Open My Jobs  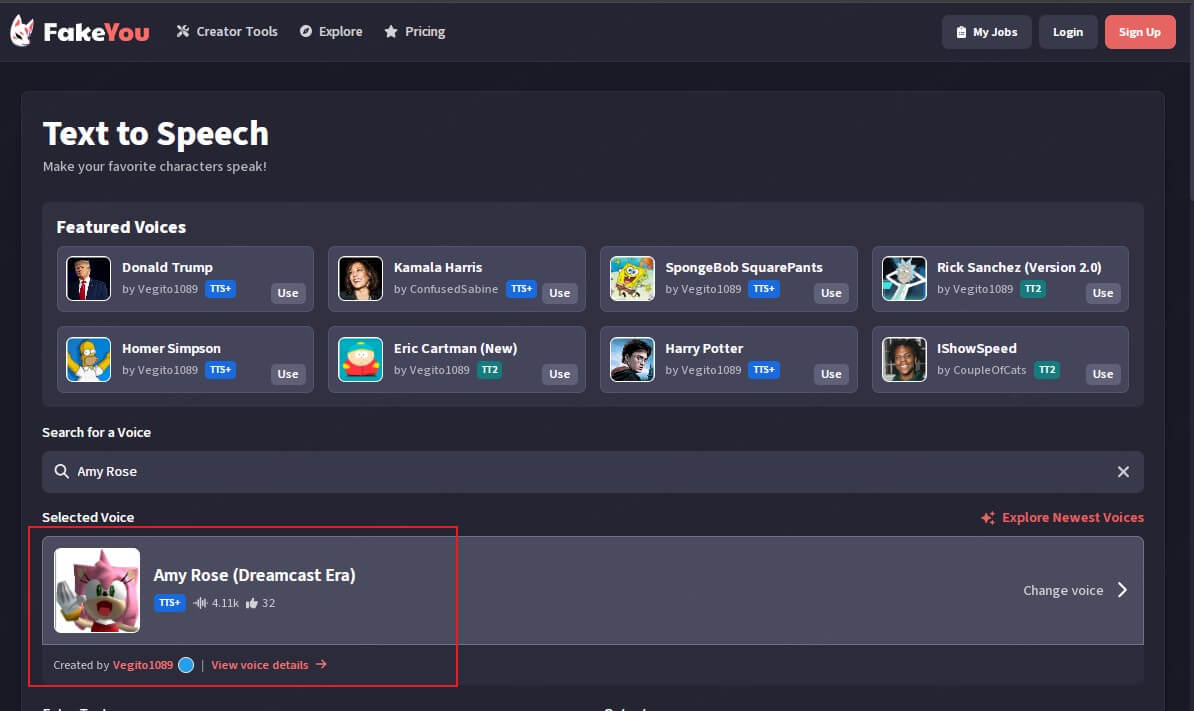(x=986, y=32)
